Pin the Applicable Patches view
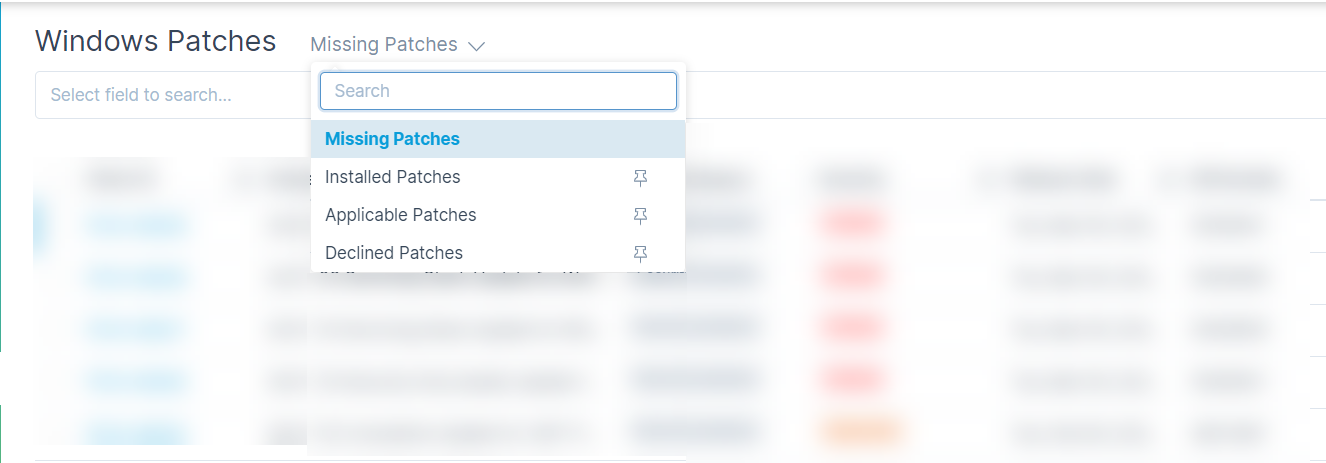This screenshot has height=463, width=1326. (x=641, y=215)
